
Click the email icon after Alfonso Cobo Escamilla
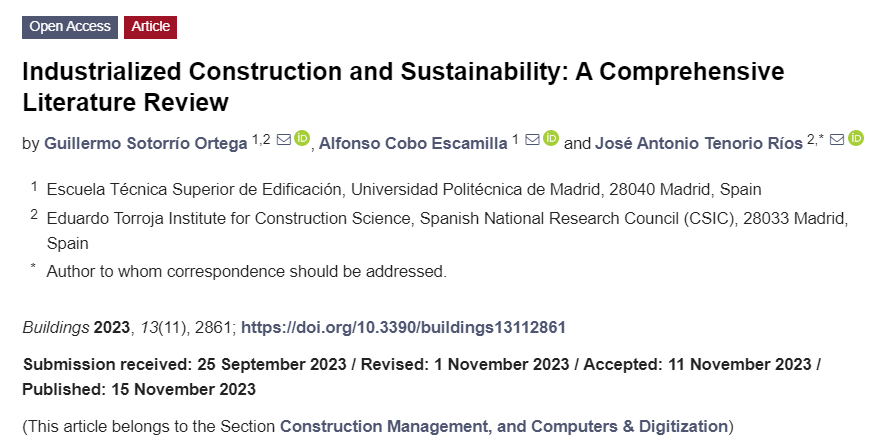532,139
